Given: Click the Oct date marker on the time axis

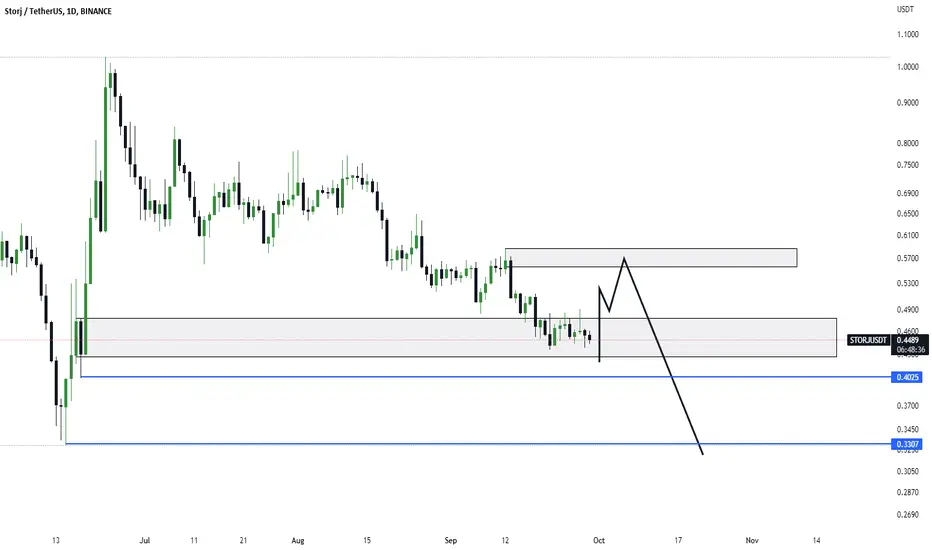Looking at the screenshot, I should [x=599, y=540].
